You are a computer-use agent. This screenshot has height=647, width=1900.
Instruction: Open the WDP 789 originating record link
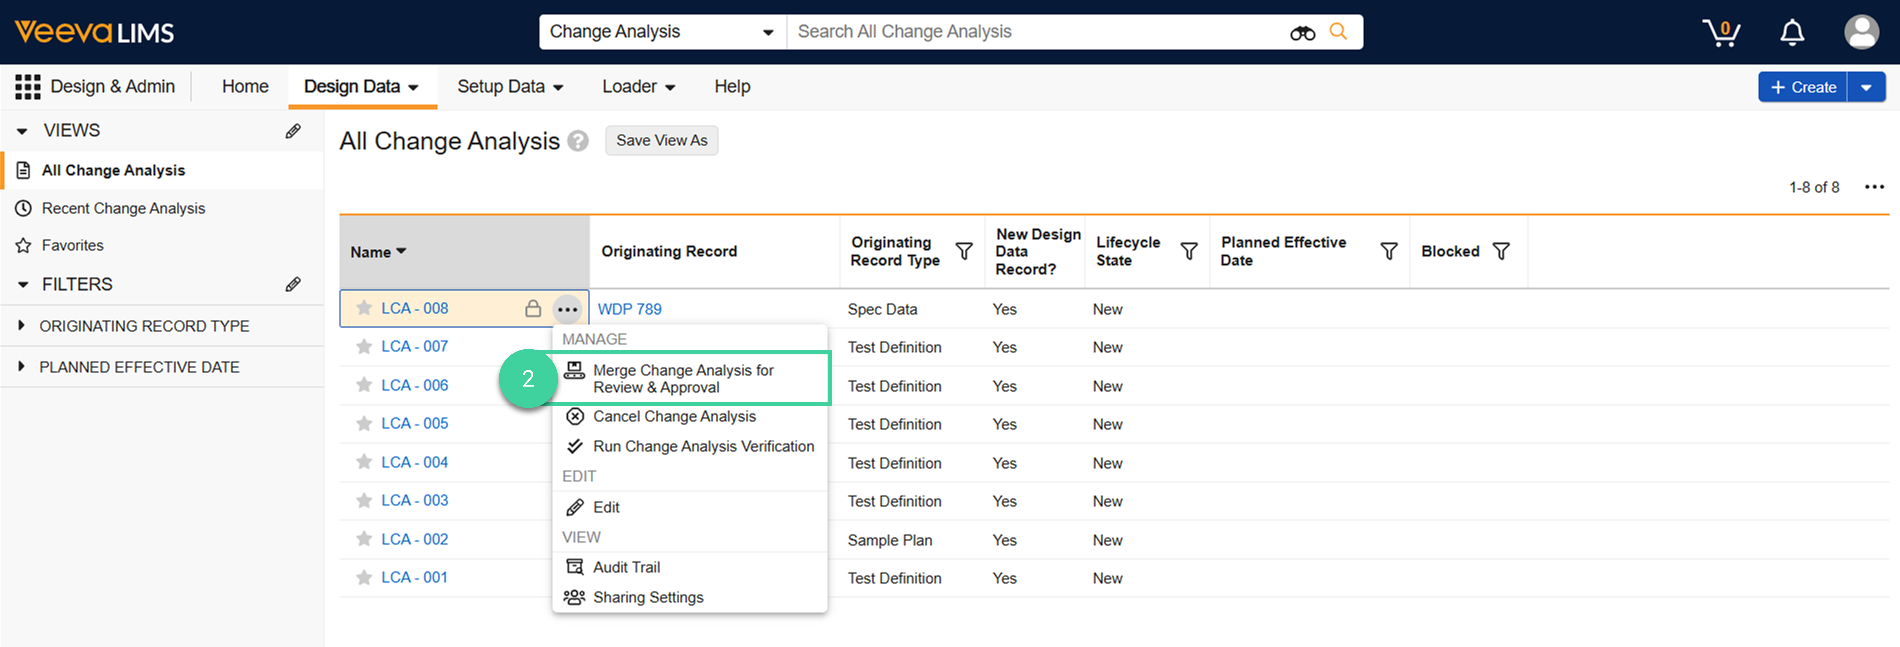point(629,309)
